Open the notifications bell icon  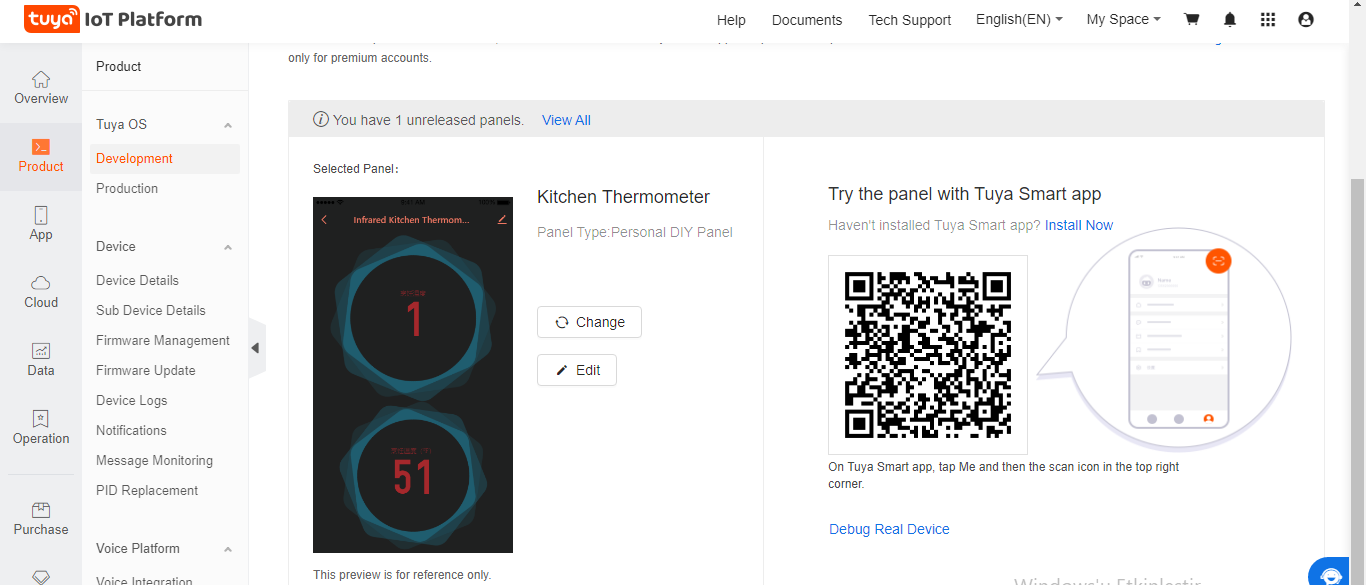pos(1230,20)
